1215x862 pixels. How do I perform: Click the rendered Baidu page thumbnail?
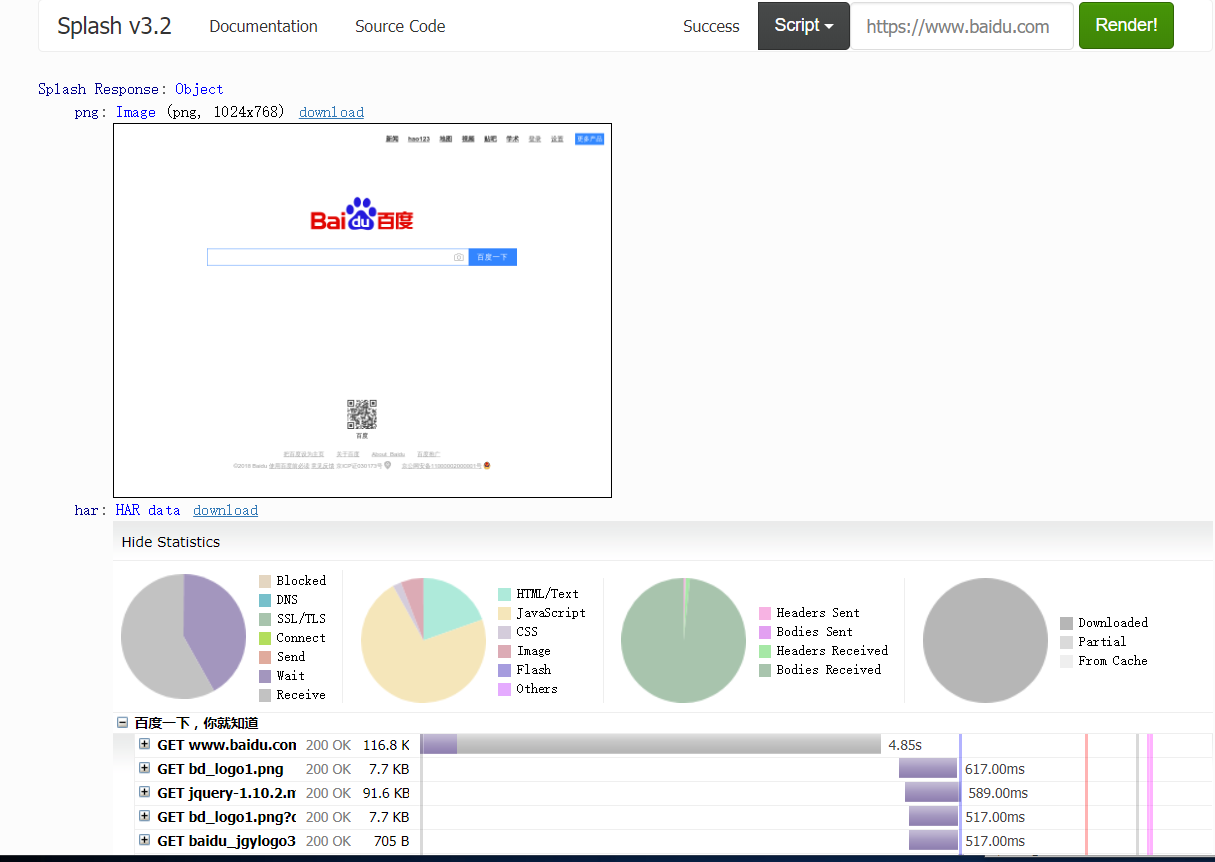[x=362, y=310]
